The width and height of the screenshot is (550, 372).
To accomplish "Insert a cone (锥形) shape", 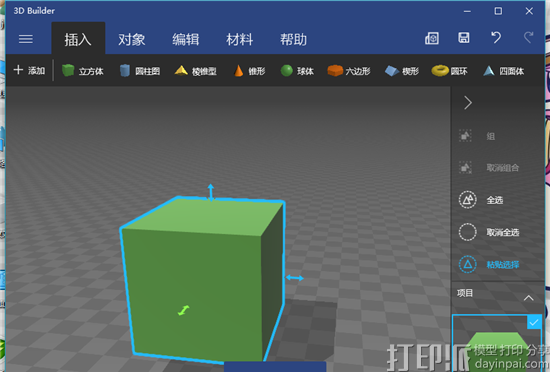I will coord(249,71).
